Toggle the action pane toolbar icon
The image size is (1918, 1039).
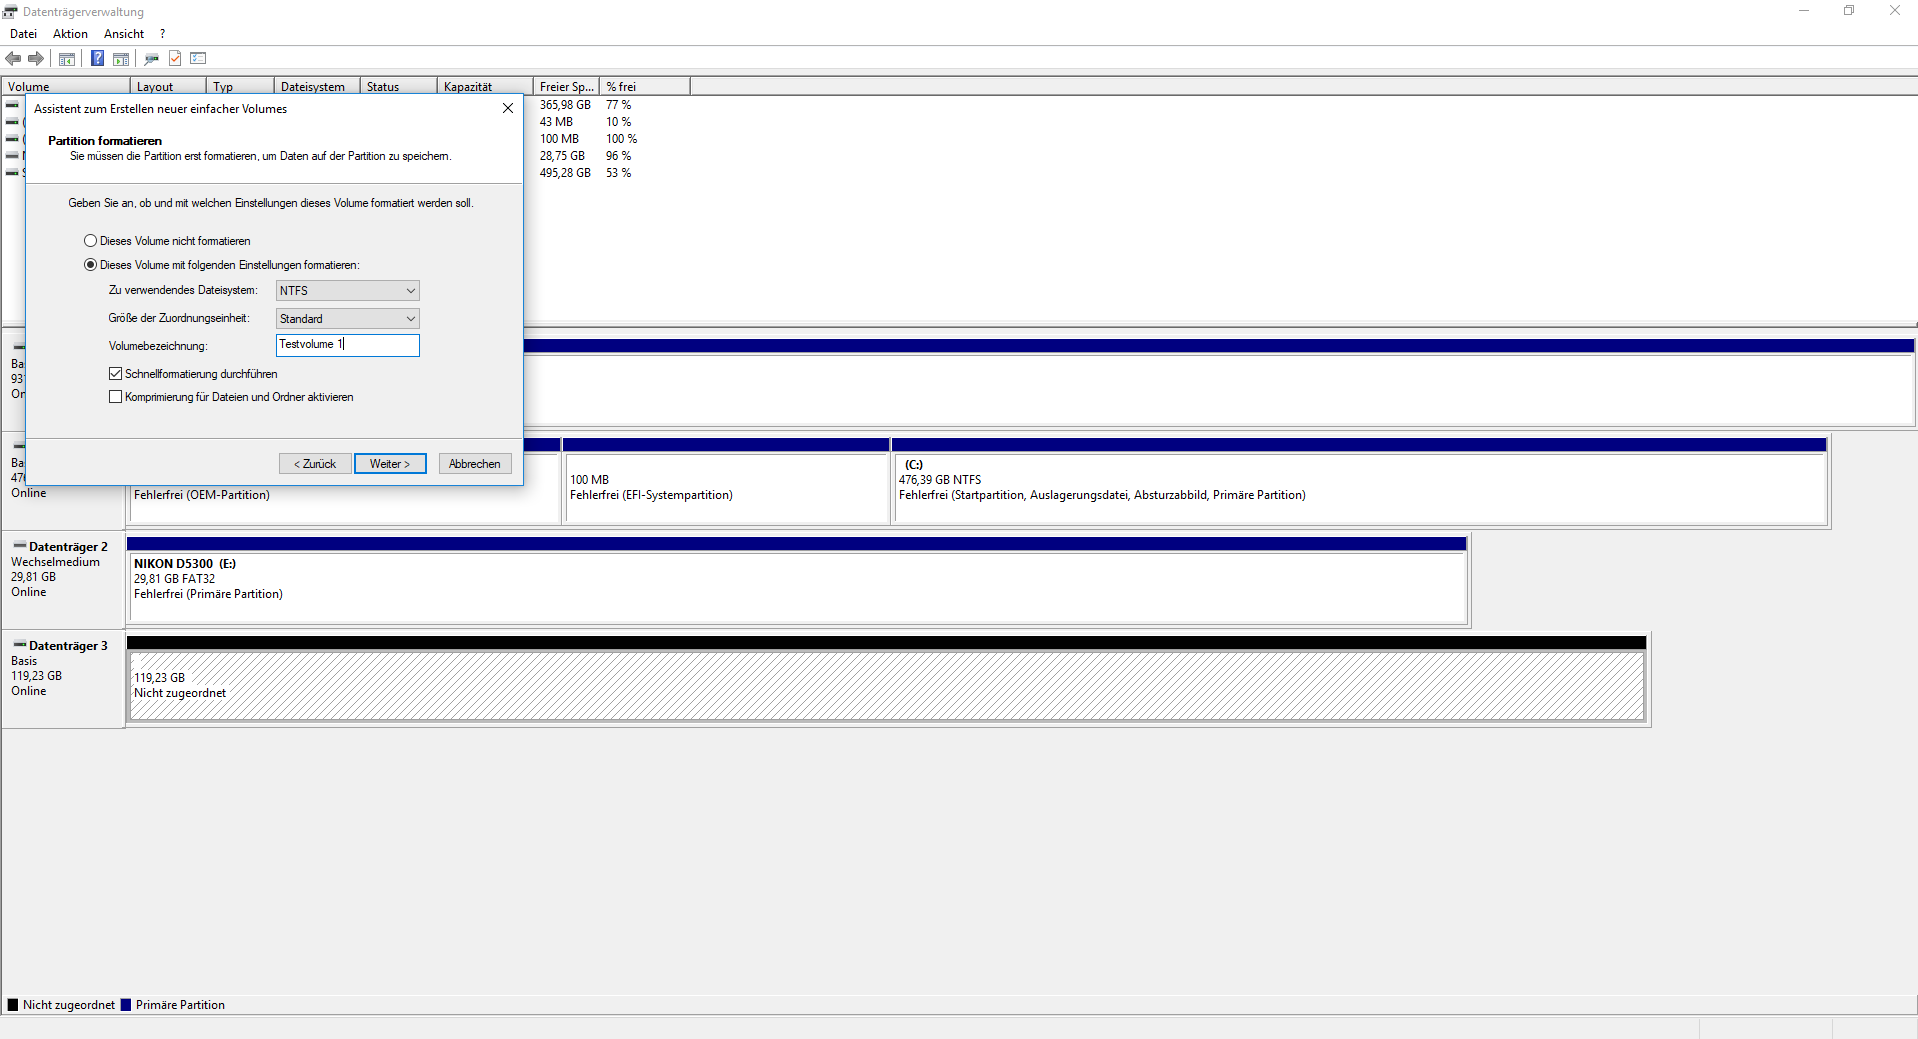click(x=121, y=58)
